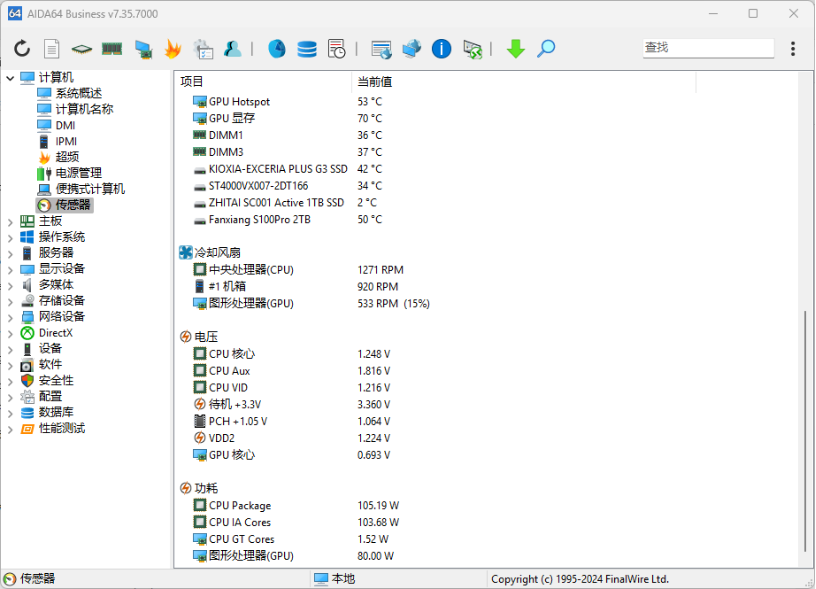This screenshot has height=589, width=816.
Task: Select the 性能测试 tree item
Action: click(x=62, y=428)
